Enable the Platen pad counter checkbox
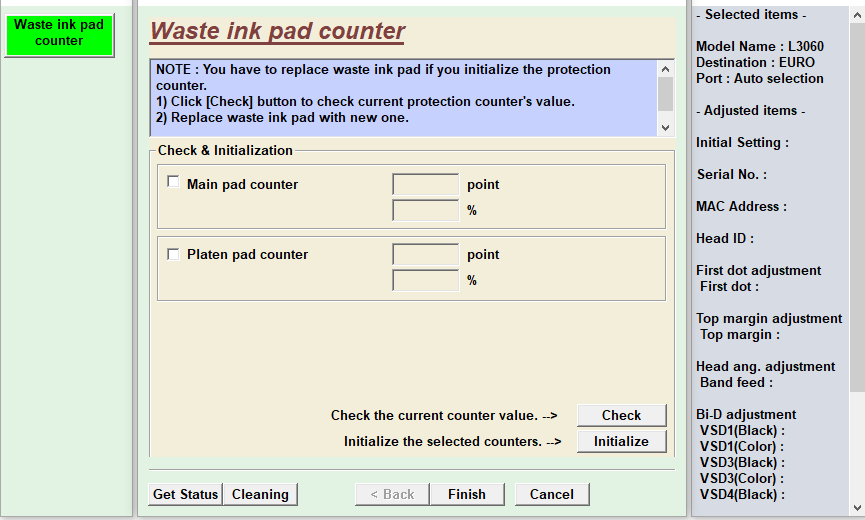 coord(174,254)
